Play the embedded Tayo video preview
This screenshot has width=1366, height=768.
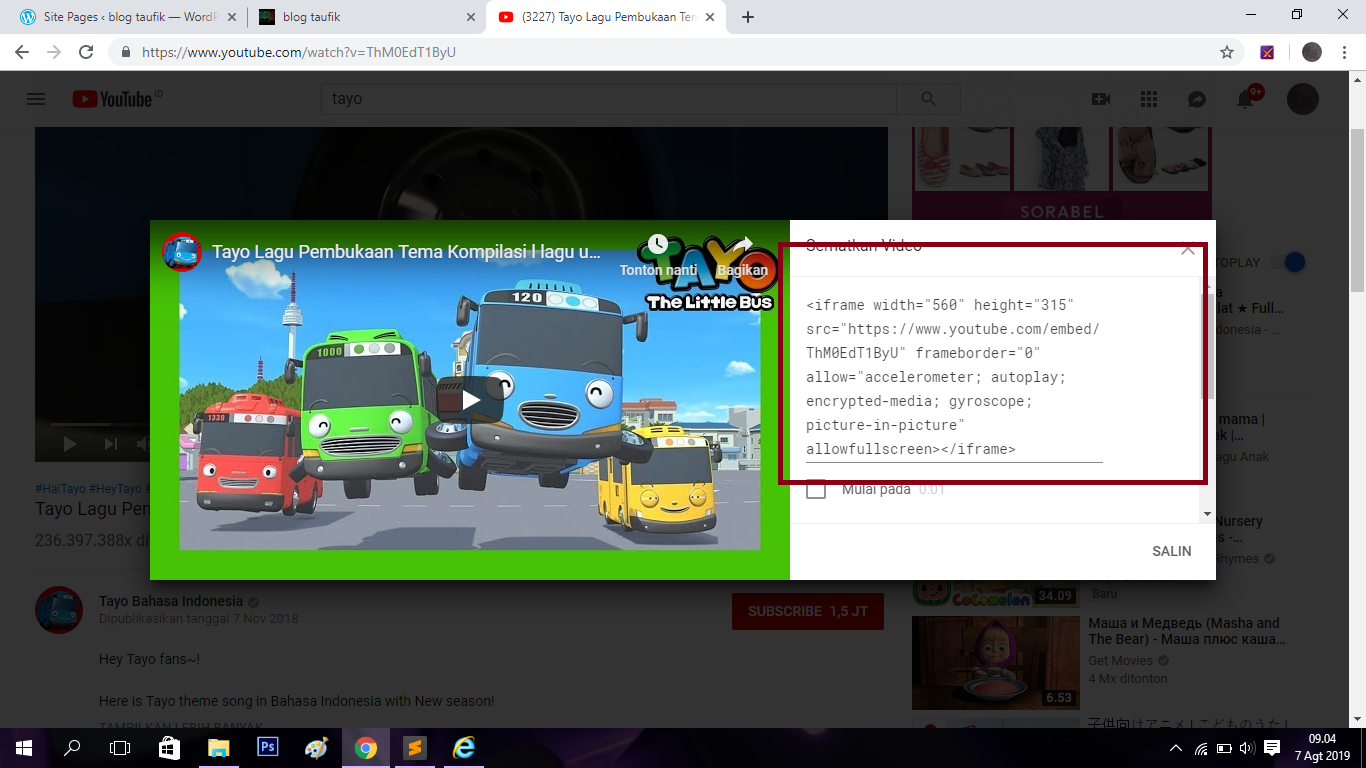click(x=469, y=400)
